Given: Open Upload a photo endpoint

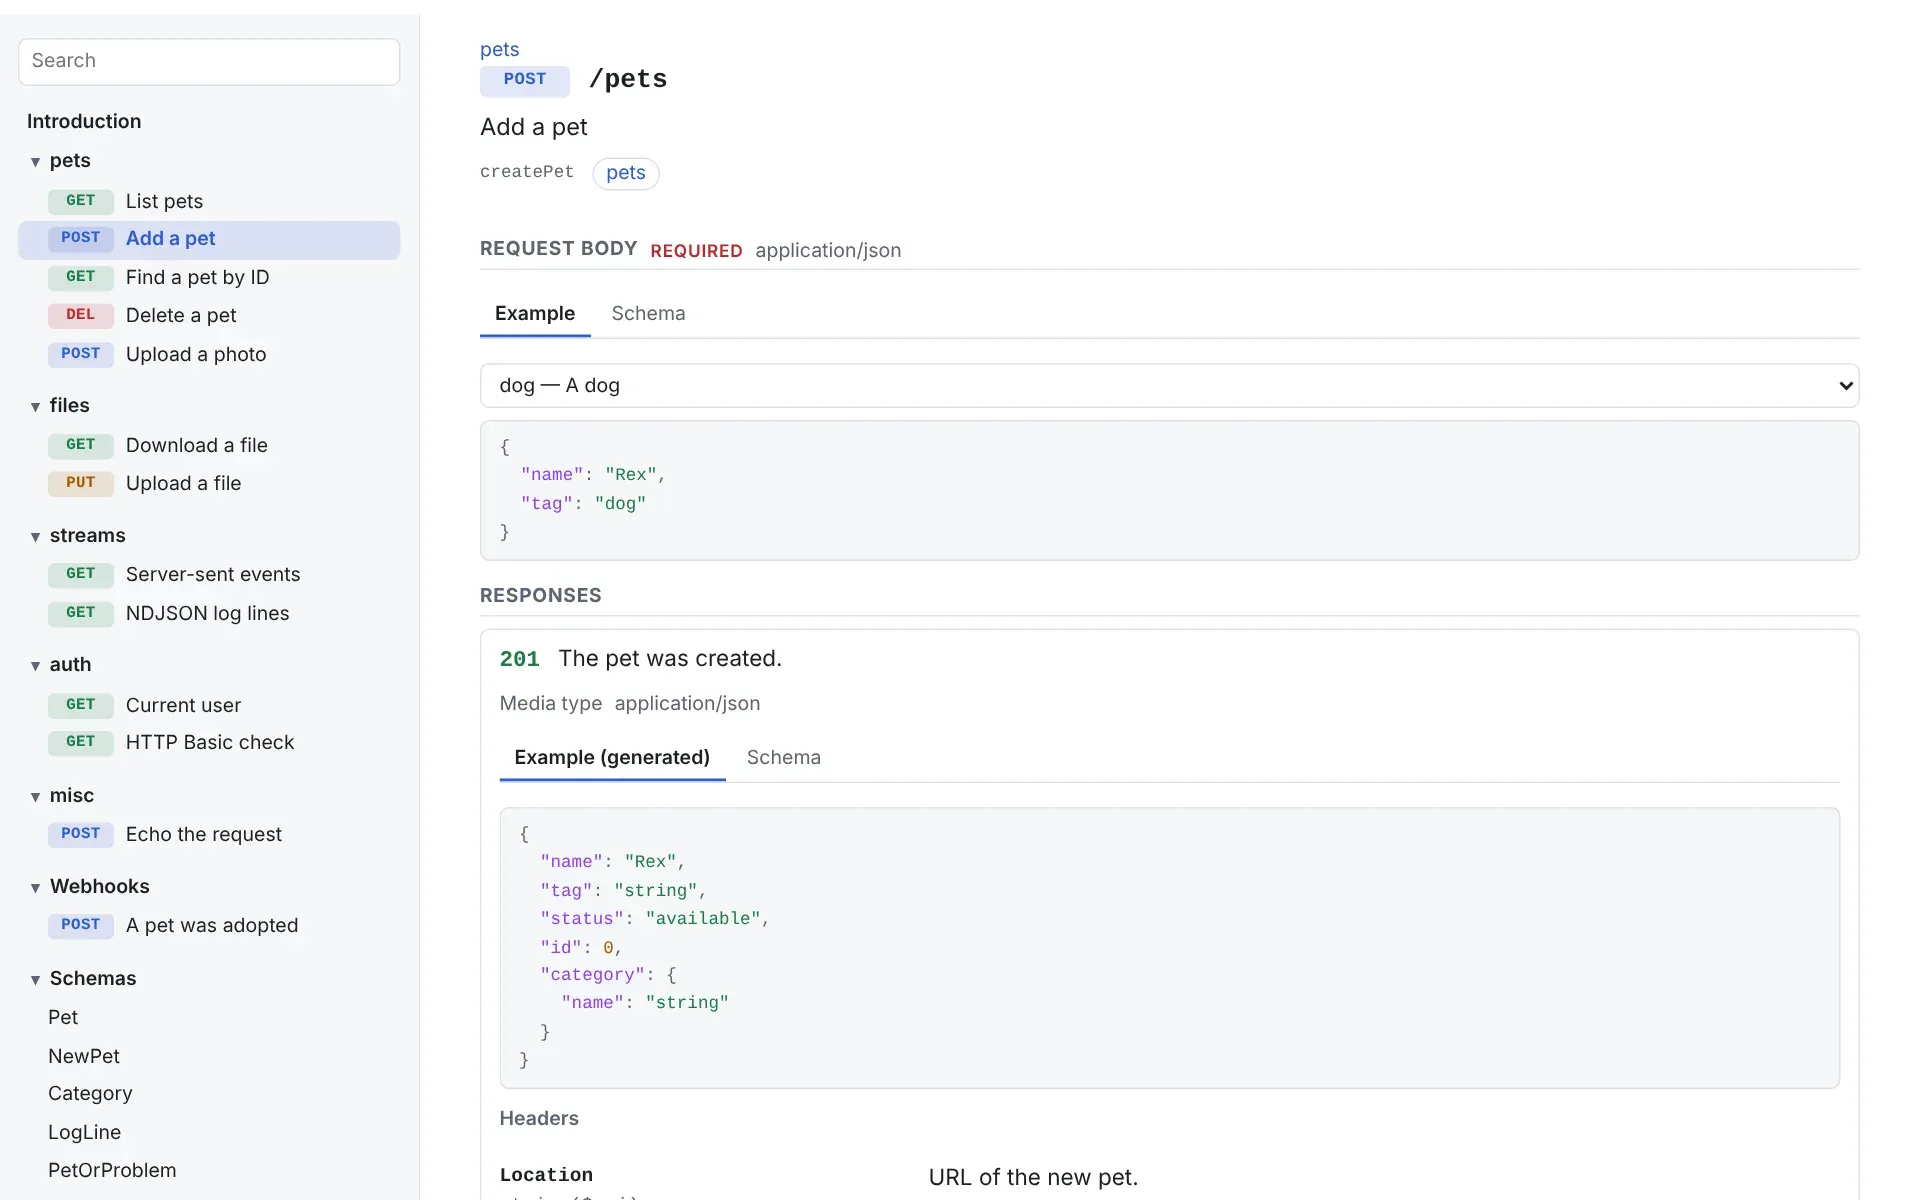Looking at the screenshot, I should coord(209,354).
